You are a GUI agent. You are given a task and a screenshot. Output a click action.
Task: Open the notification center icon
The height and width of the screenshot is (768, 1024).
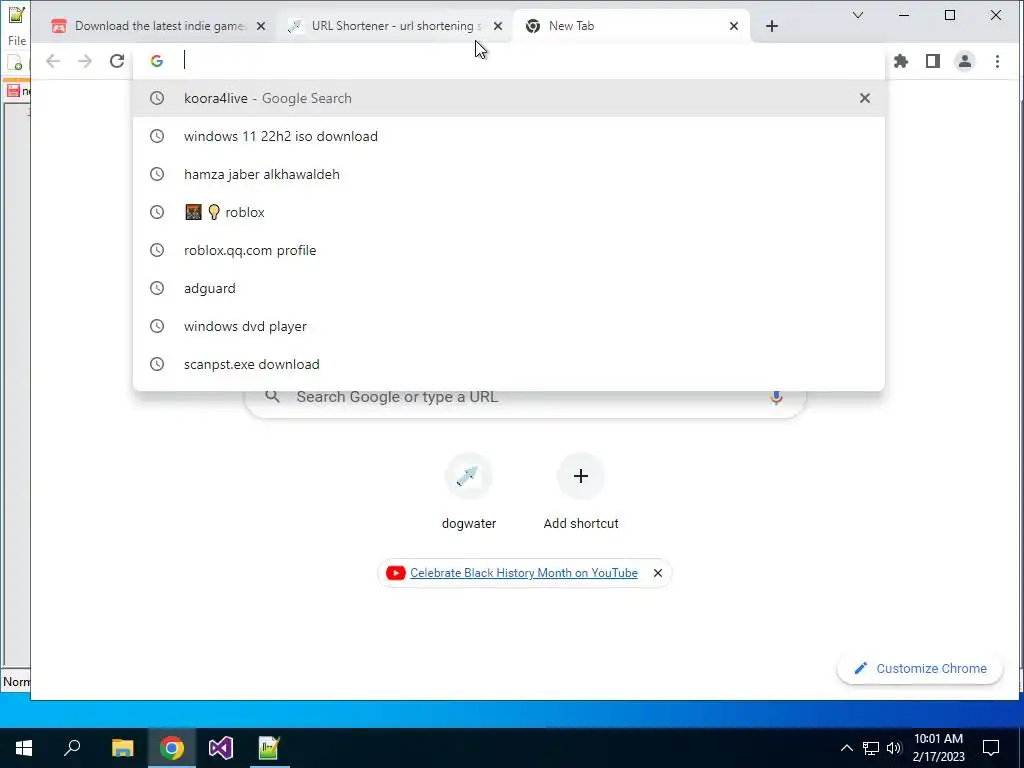[991, 748]
